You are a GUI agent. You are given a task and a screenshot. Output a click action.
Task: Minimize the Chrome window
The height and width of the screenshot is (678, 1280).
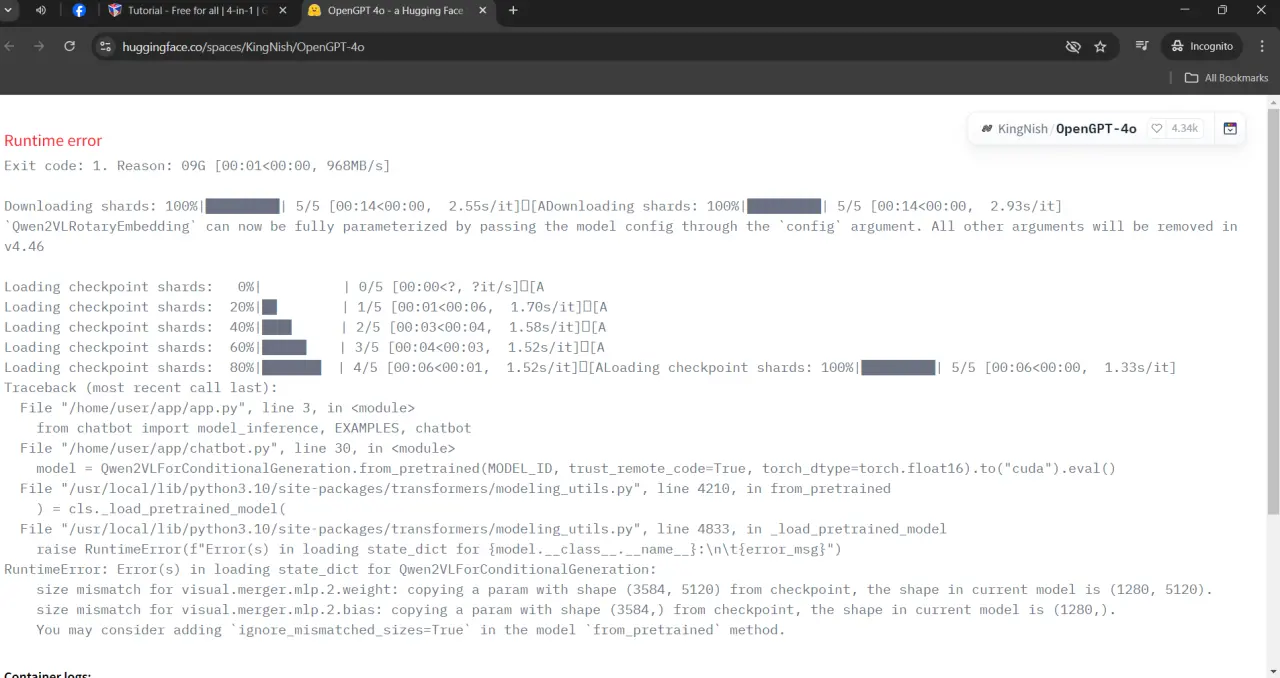coord(1185,10)
